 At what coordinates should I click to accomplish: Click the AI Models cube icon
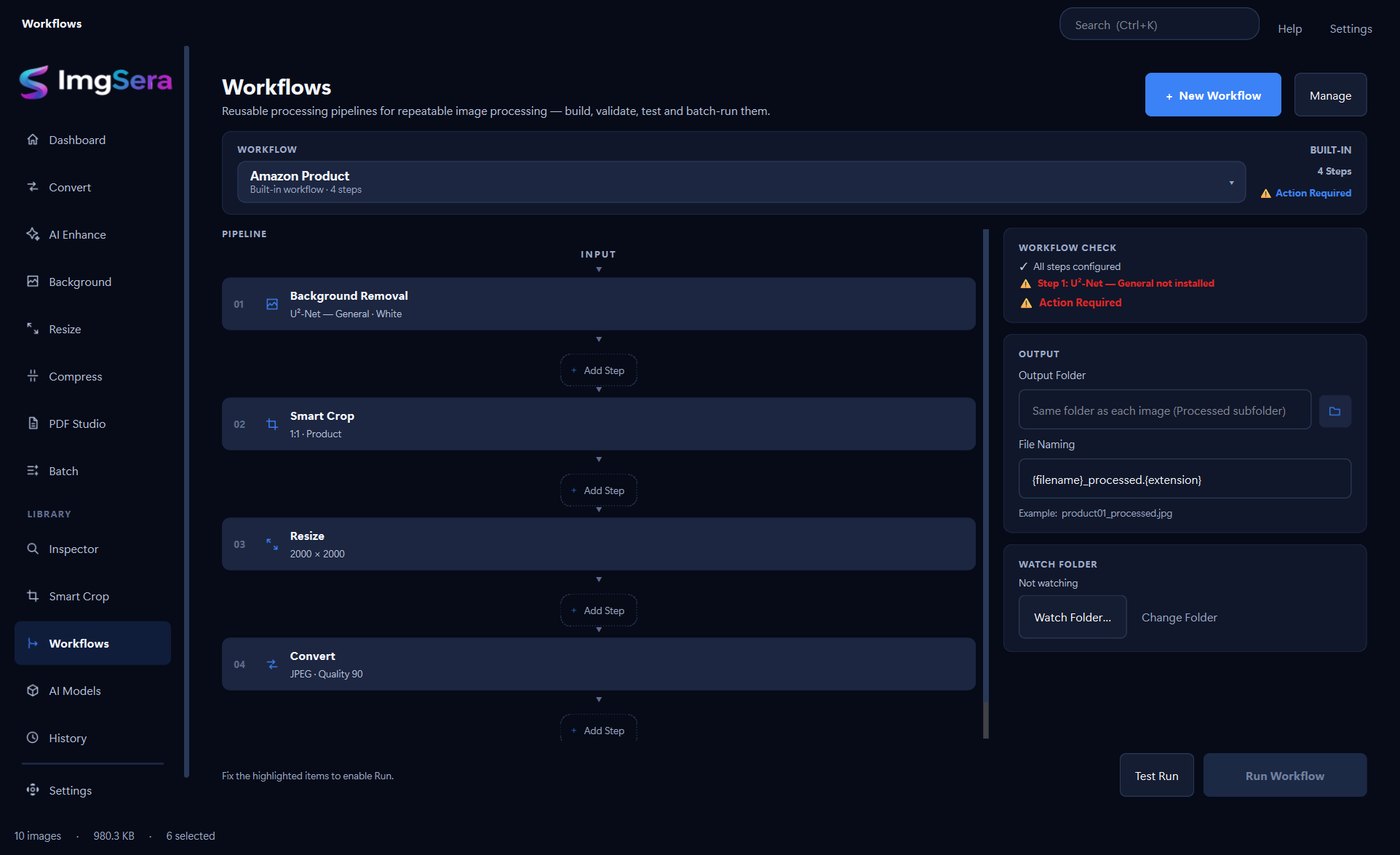(x=32, y=691)
